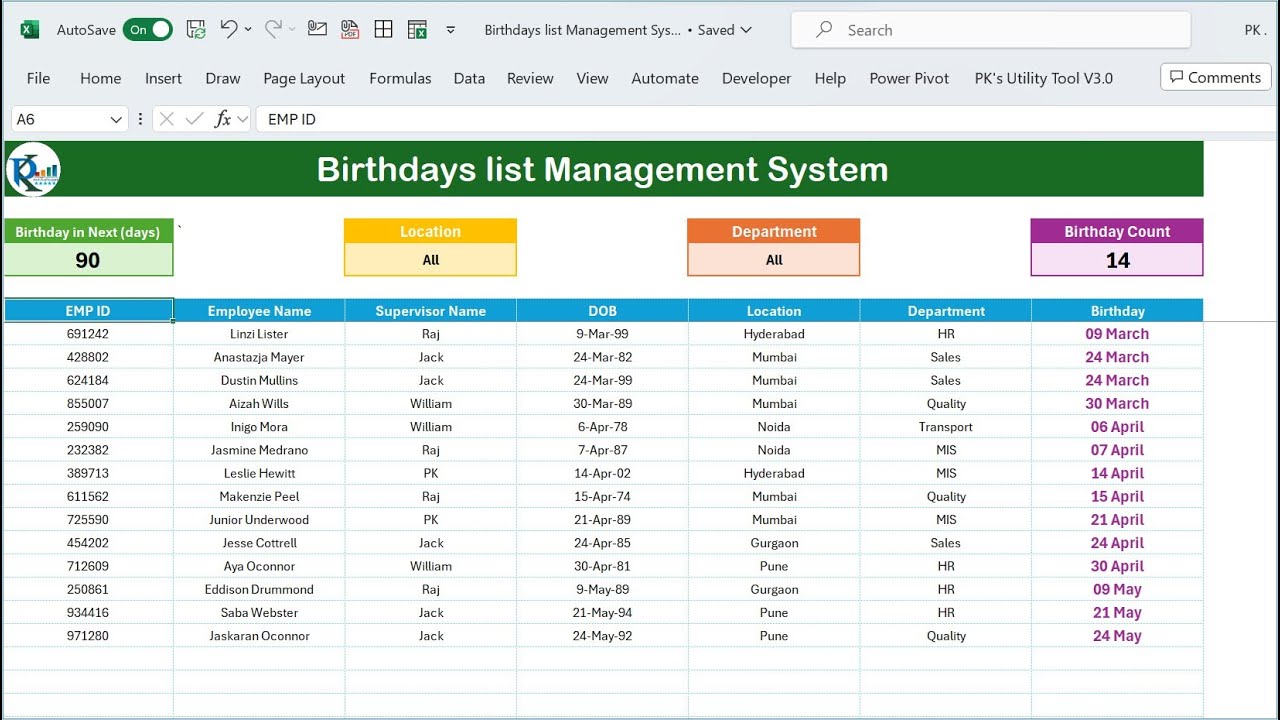The width and height of the screenshot is (1280, 720).
Task: Toggle the AutoSave switch off
Action: (x=148, y=30)
